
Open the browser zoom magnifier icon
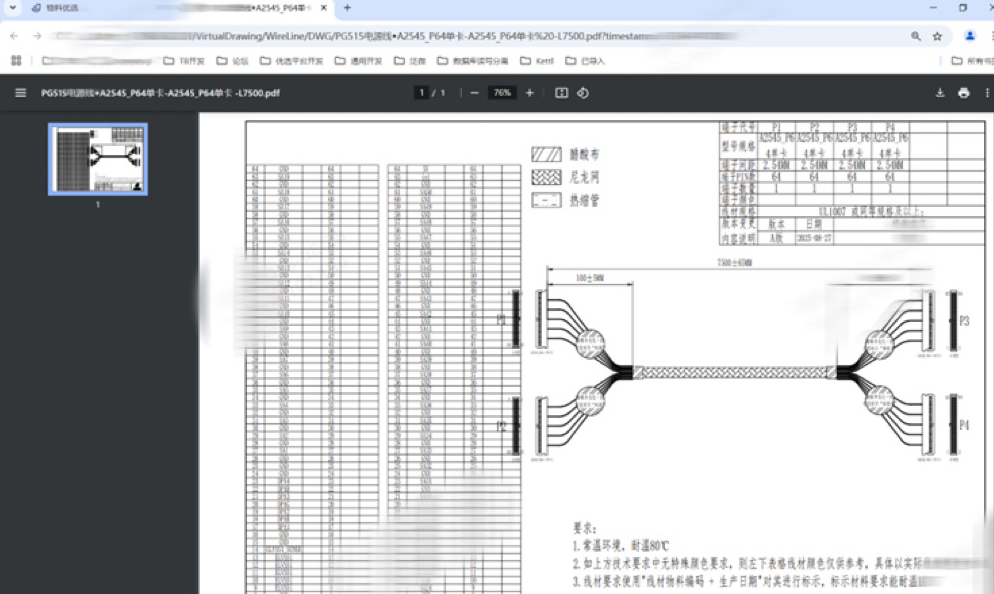pyautogui.click(x=916, y=36)
